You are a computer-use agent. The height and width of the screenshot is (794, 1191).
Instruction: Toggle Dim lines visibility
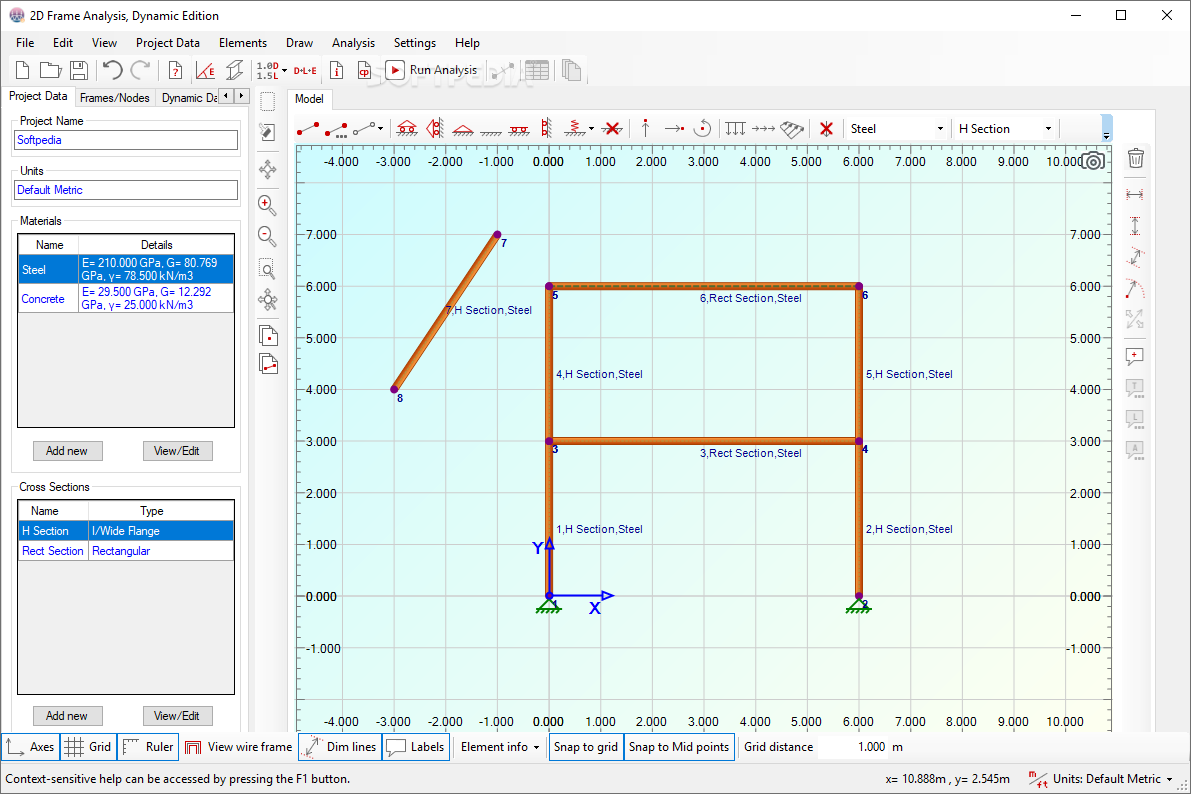pyautogui.click(x=340, y=747)
